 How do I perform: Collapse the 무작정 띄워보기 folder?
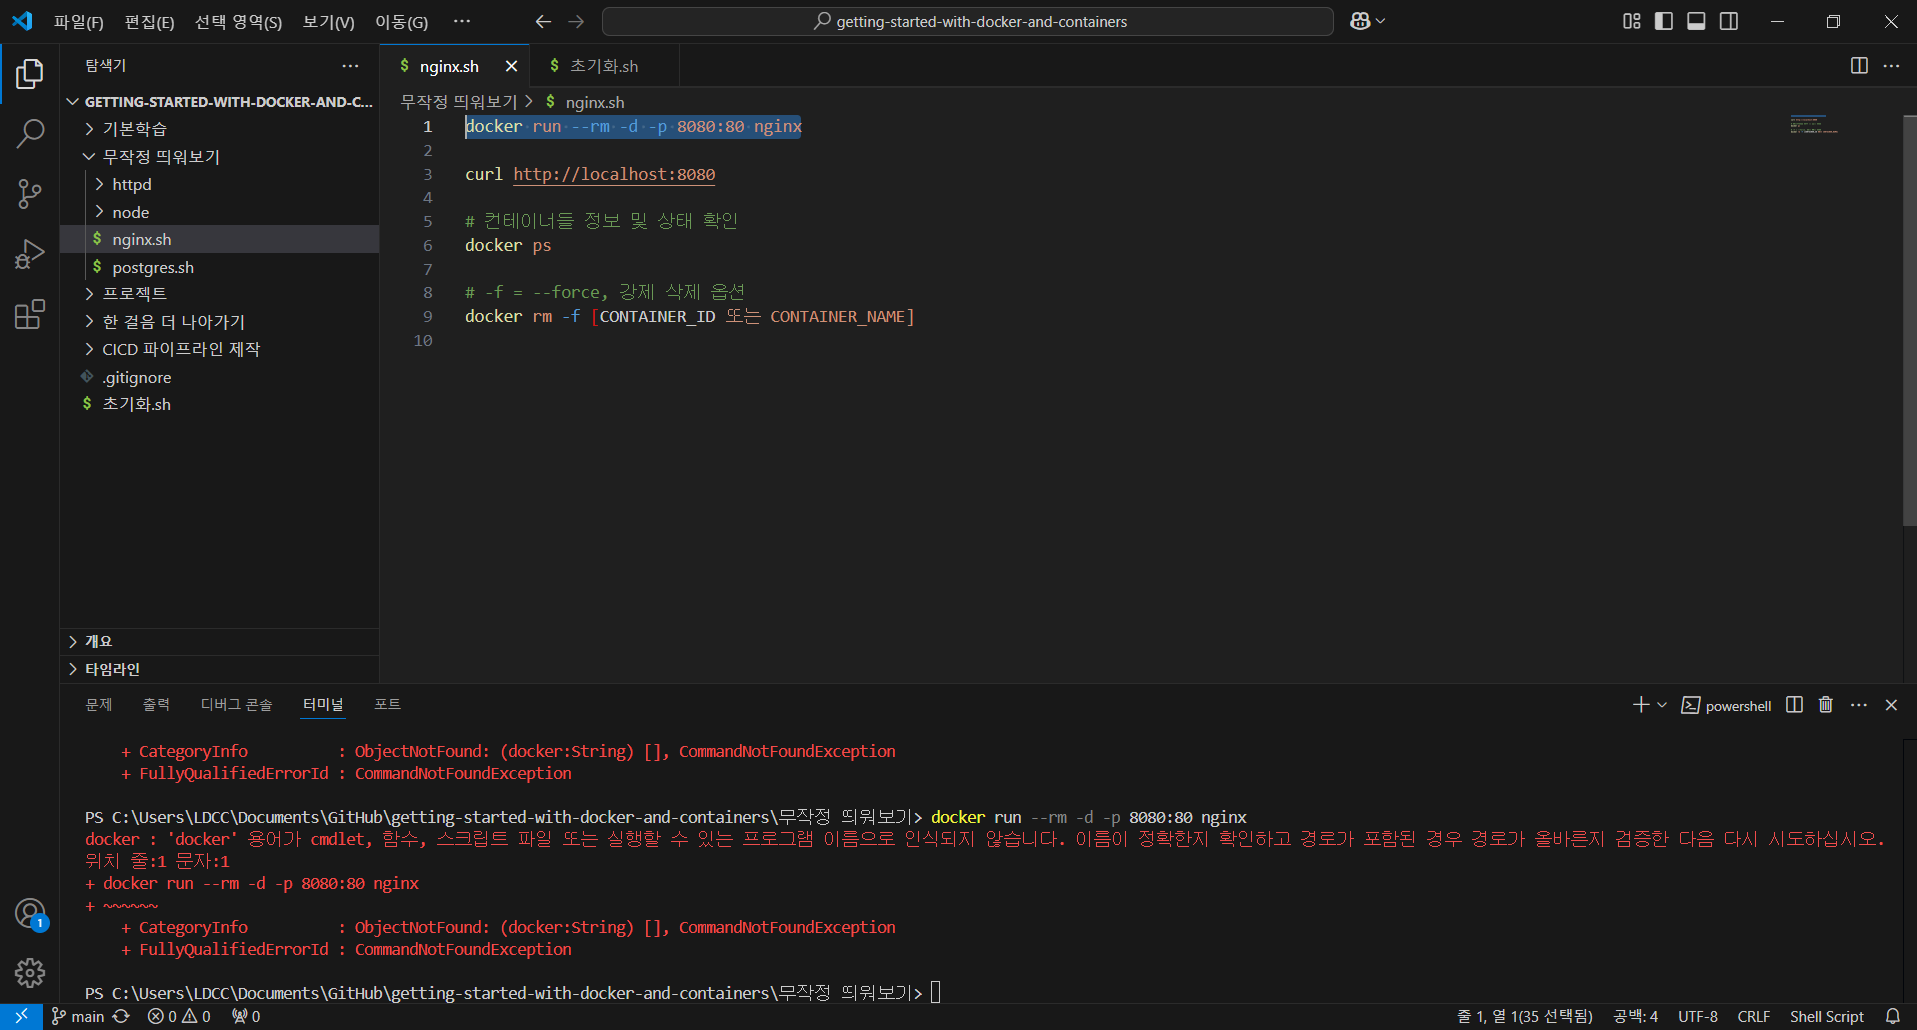pyautogui.click(x=219, y=157)
